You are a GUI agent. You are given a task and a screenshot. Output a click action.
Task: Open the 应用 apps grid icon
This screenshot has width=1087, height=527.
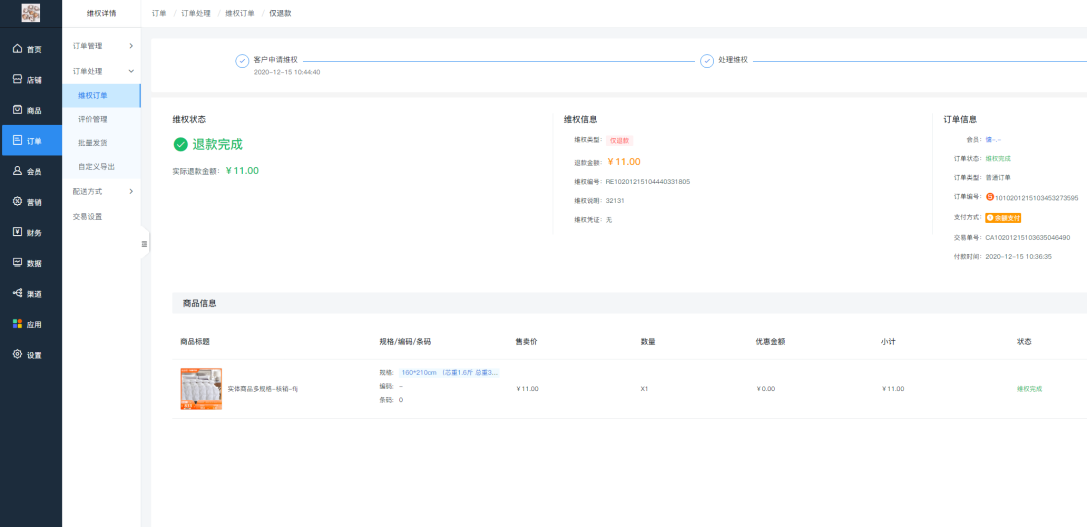(x=17, y=324)
